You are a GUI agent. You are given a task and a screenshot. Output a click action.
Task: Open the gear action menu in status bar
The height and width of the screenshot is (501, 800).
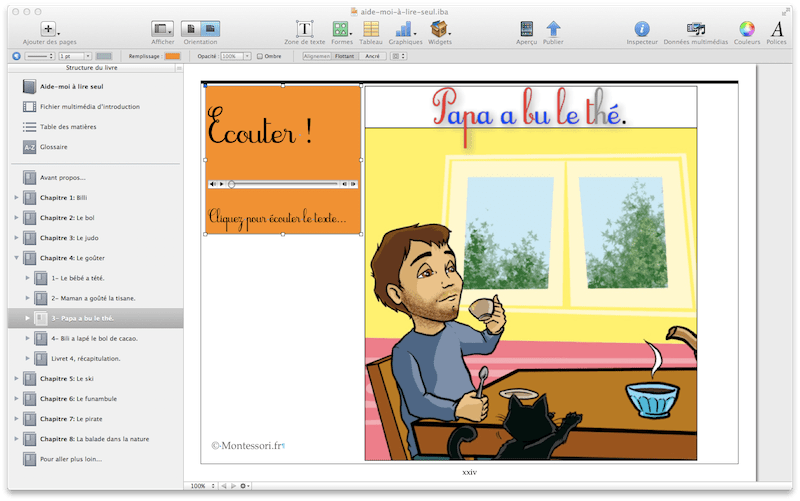coord(244,486)
